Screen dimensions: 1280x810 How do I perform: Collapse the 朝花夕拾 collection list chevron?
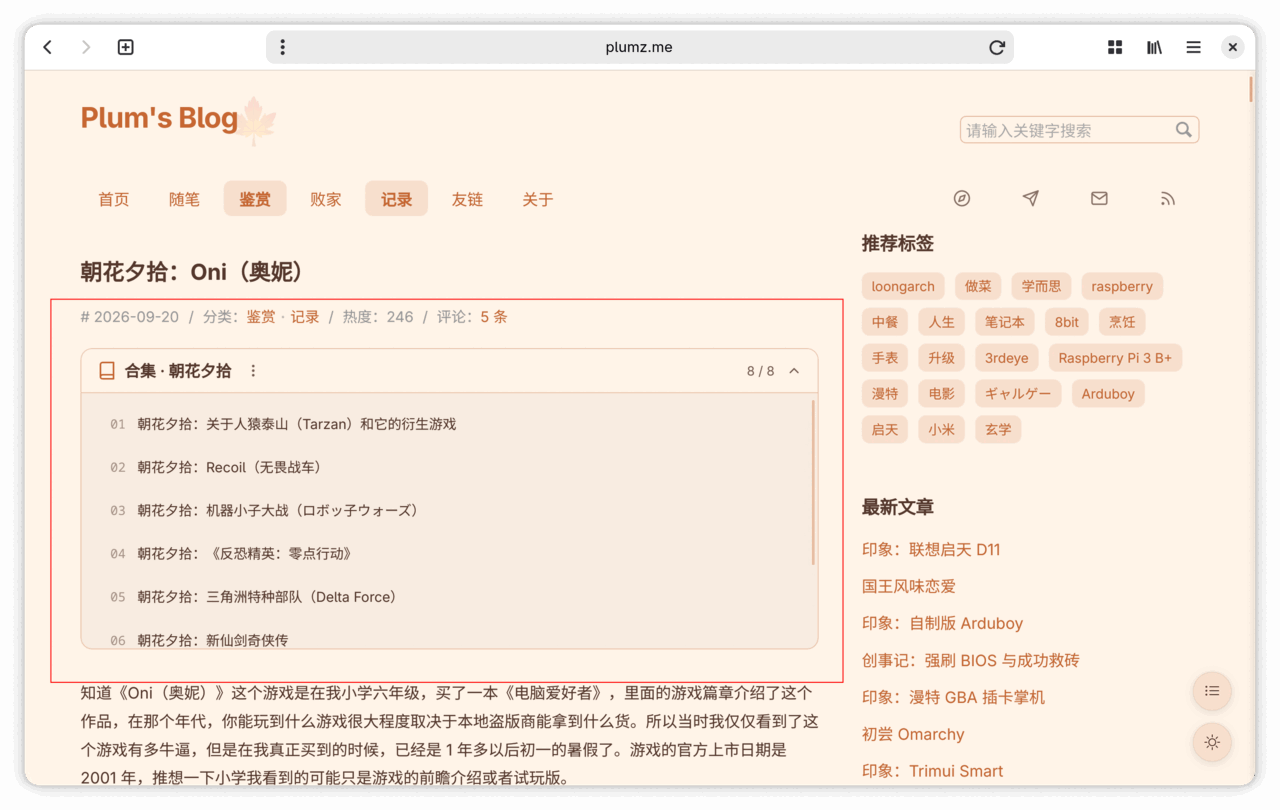(x=794, y=371)
